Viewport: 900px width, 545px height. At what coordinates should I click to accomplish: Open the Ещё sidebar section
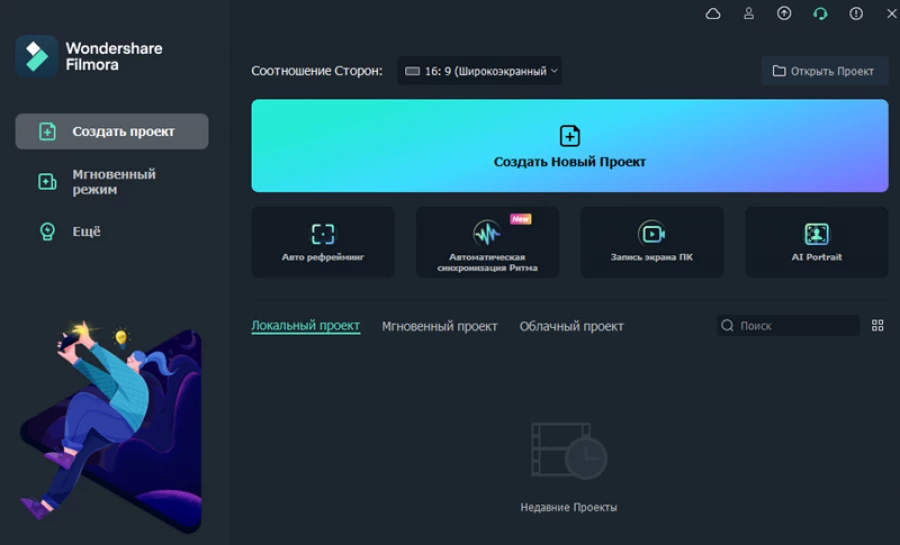pos(86,231)
